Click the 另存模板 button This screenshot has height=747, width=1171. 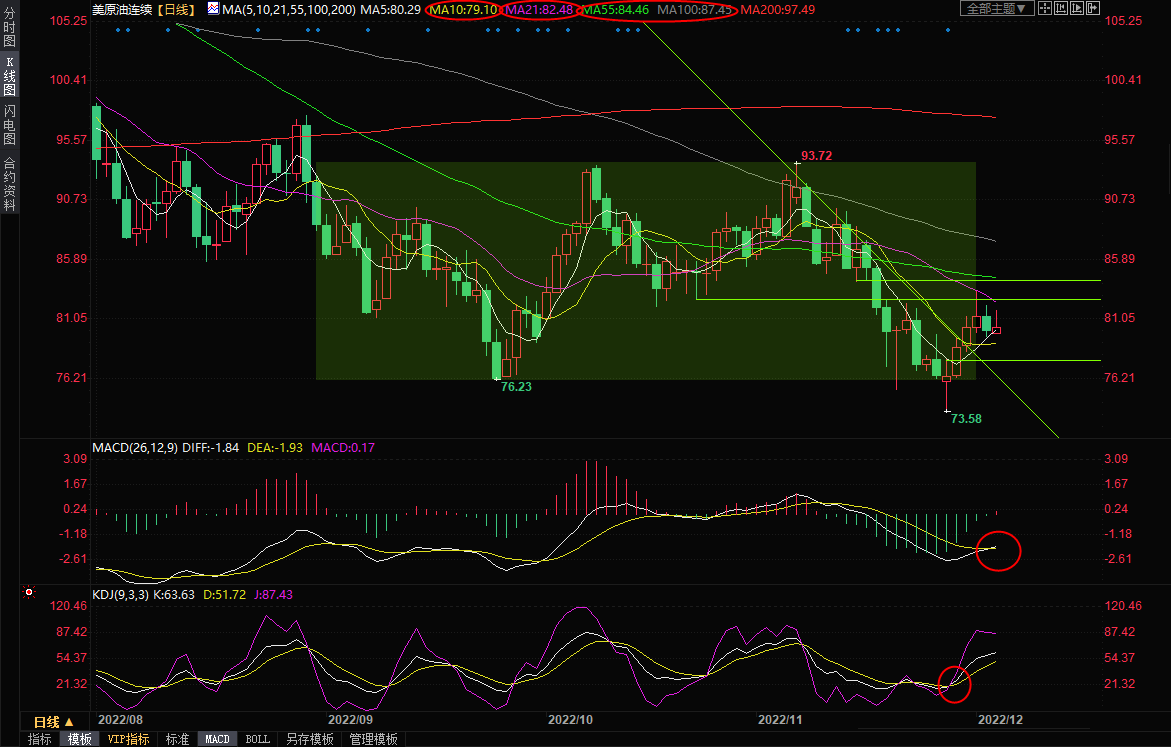click(x=309, y=739)
